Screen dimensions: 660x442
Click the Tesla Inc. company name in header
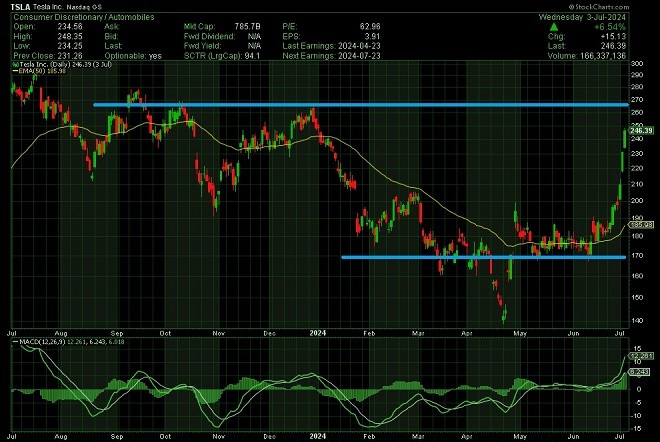pos(47,7)
